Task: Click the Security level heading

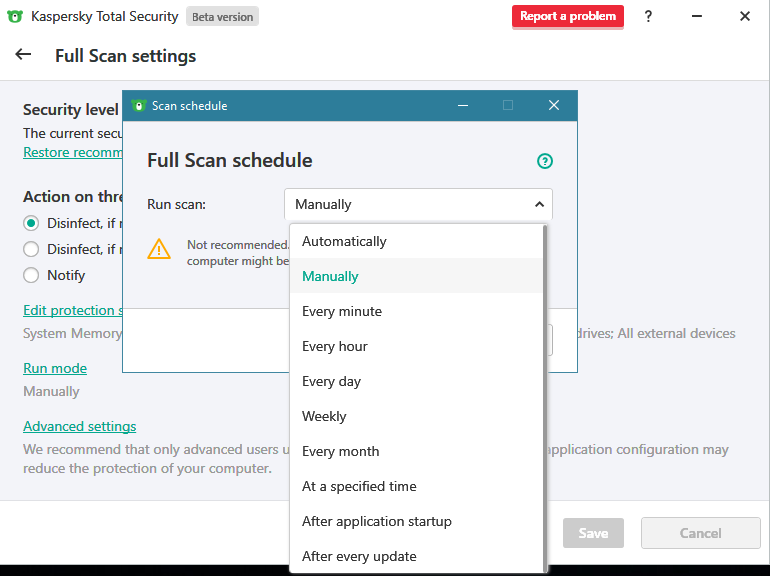Action: [71, 110]
